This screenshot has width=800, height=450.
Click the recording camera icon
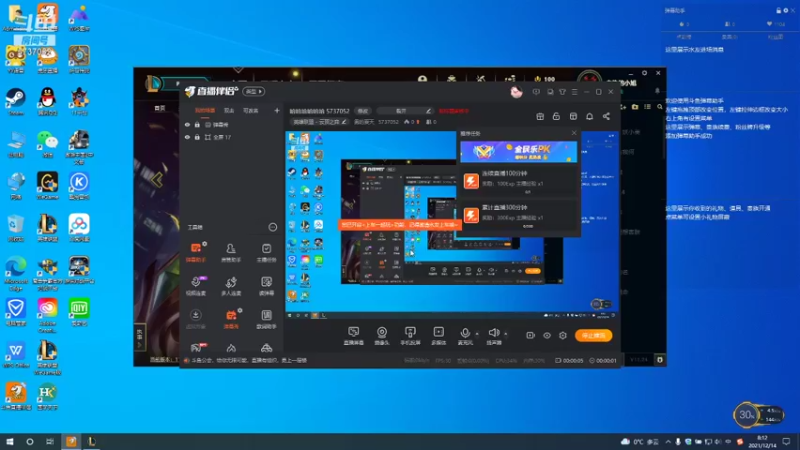(x=531, y=335)
